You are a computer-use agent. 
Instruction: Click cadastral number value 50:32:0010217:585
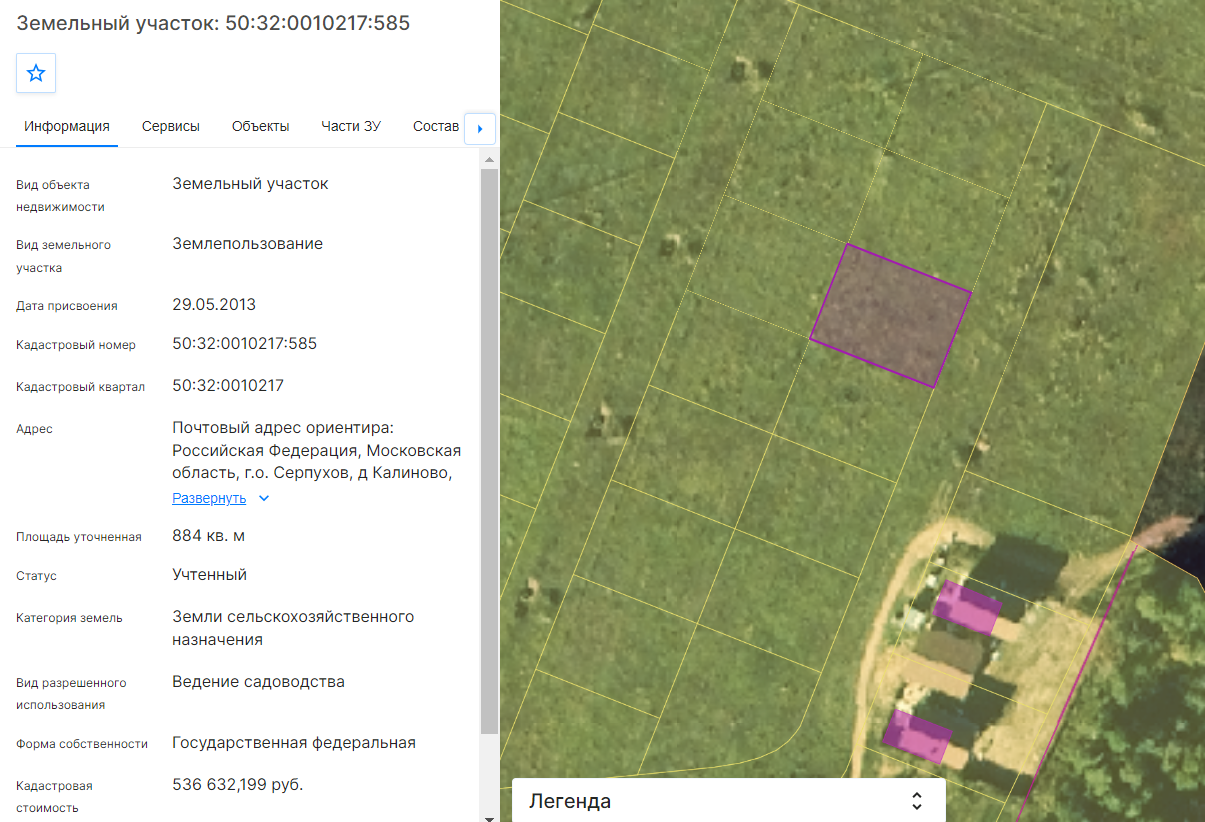pos(245,344)
